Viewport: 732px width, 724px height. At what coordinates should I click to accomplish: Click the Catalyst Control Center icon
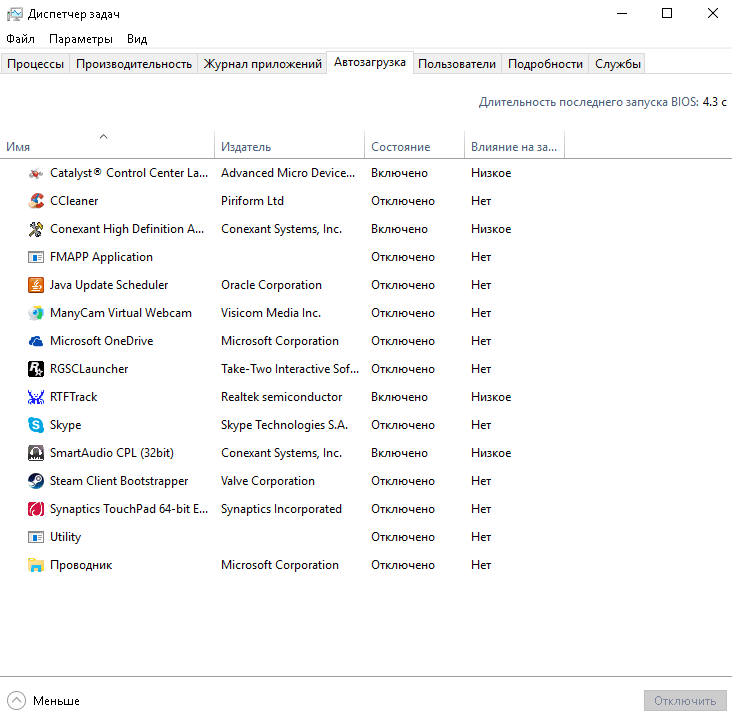click(x=36, y=173)
